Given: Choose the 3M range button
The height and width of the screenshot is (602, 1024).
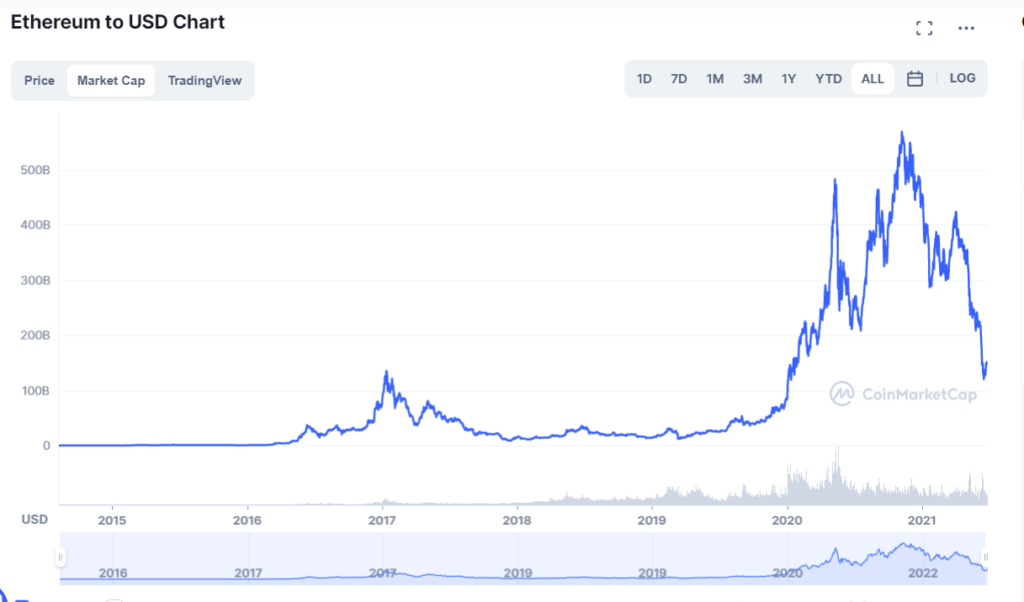Looking at the screenshot, I should click(752, 77).
